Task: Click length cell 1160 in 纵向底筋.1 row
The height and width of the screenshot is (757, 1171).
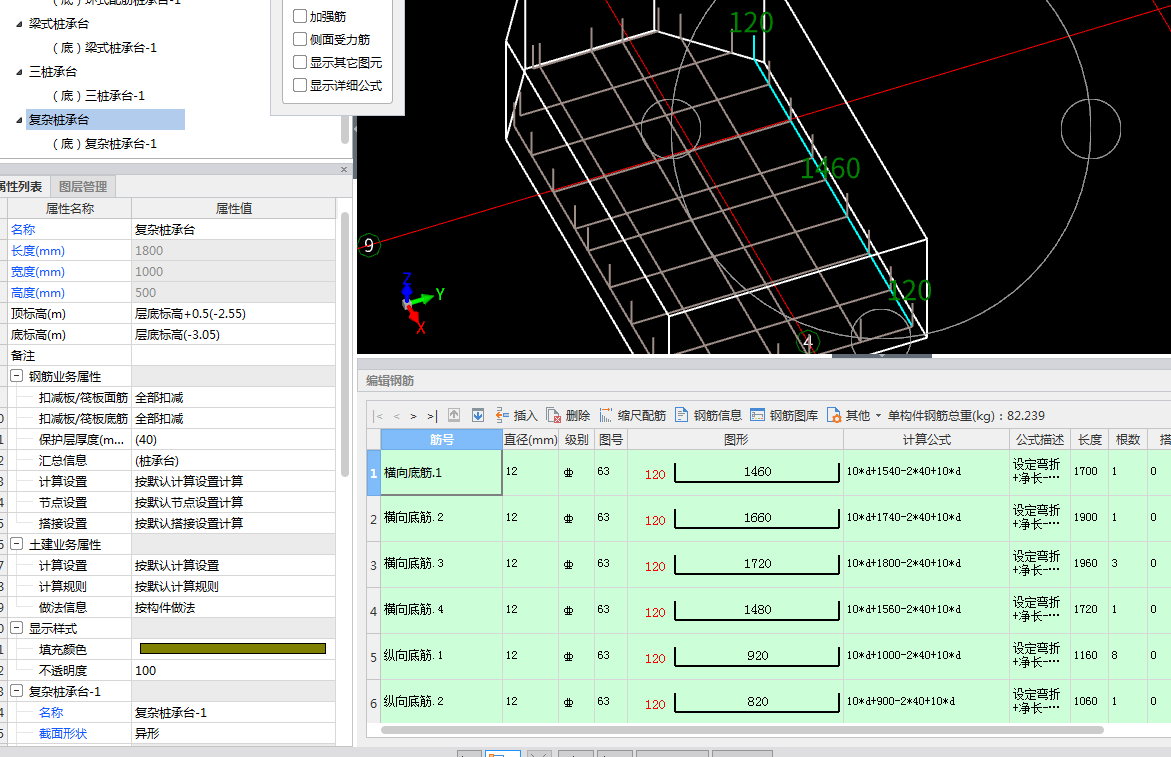Action: click(x=1088, y=656)
